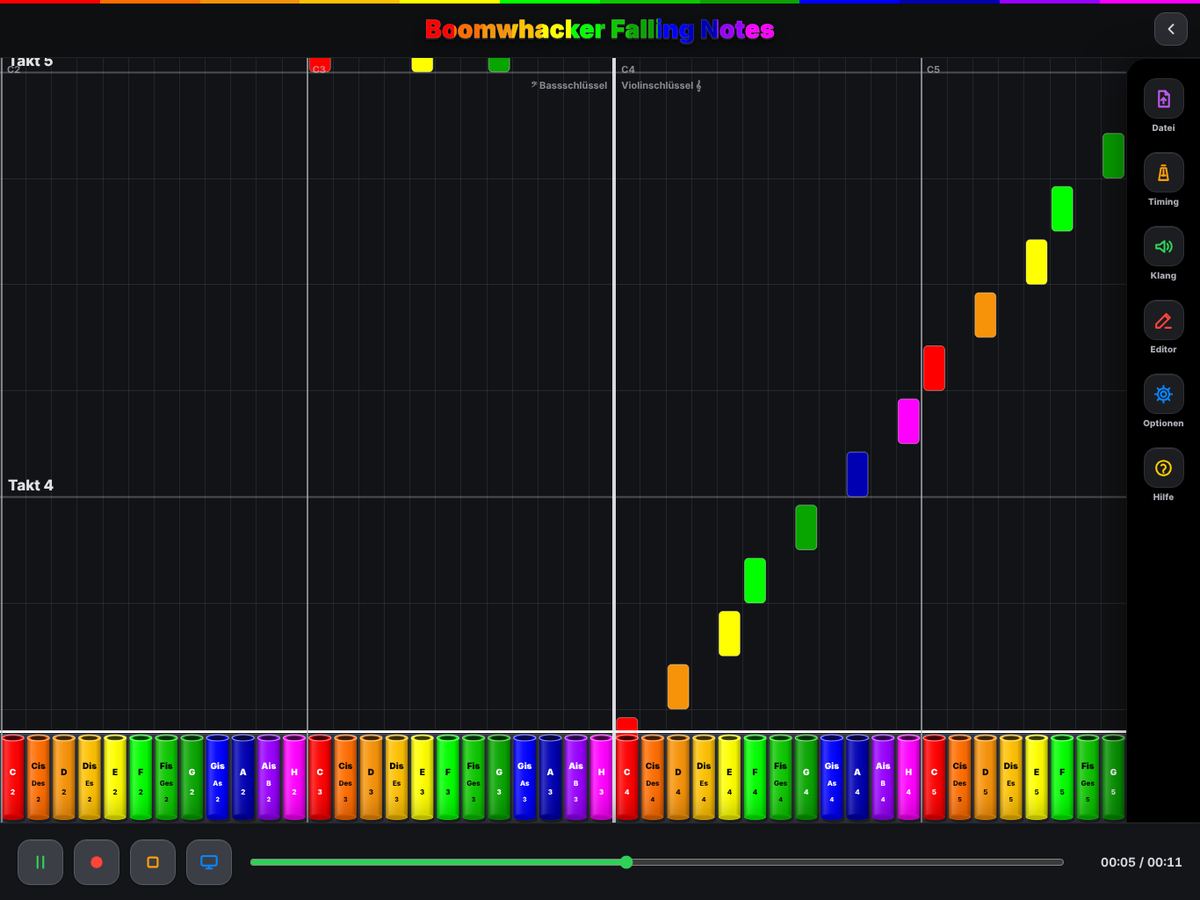Click the C5 octave marker label
Screen dimensions: 1200x900
[933, 70]
